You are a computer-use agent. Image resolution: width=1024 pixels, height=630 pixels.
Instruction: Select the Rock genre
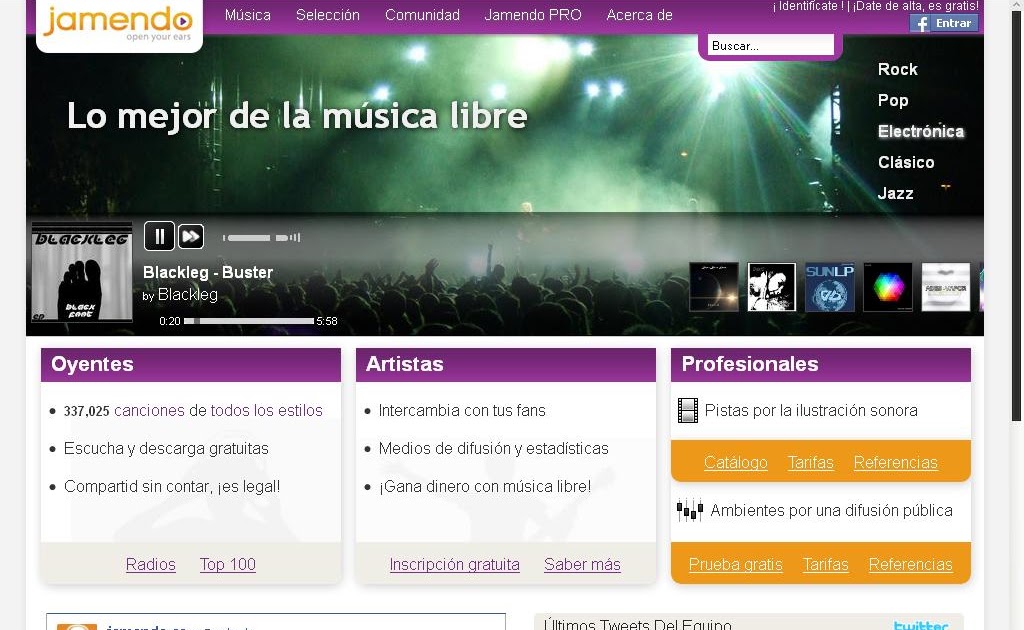897,69
